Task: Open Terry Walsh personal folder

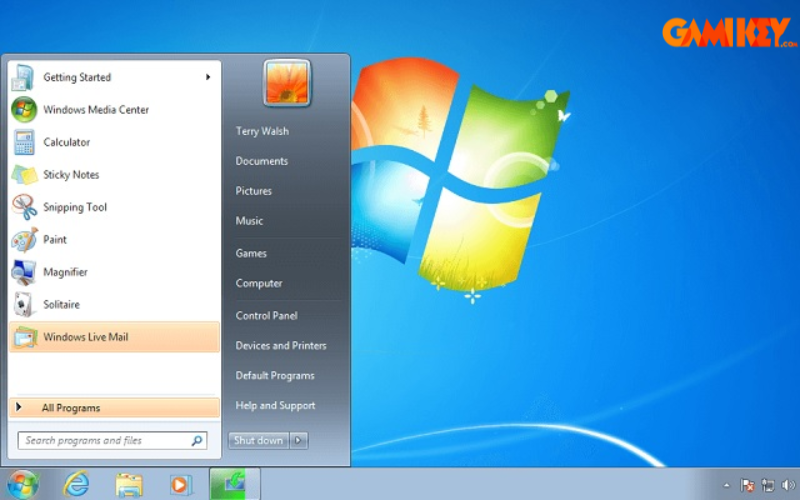Action: coord(262,131)
